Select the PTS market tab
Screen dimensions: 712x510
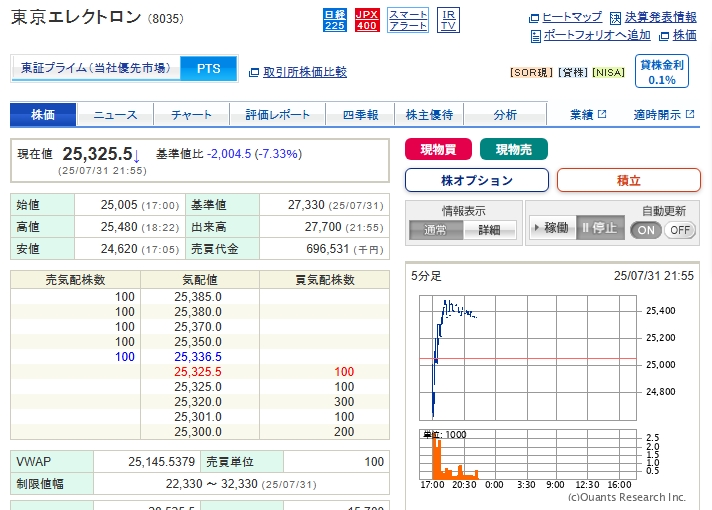coord(208,68)
